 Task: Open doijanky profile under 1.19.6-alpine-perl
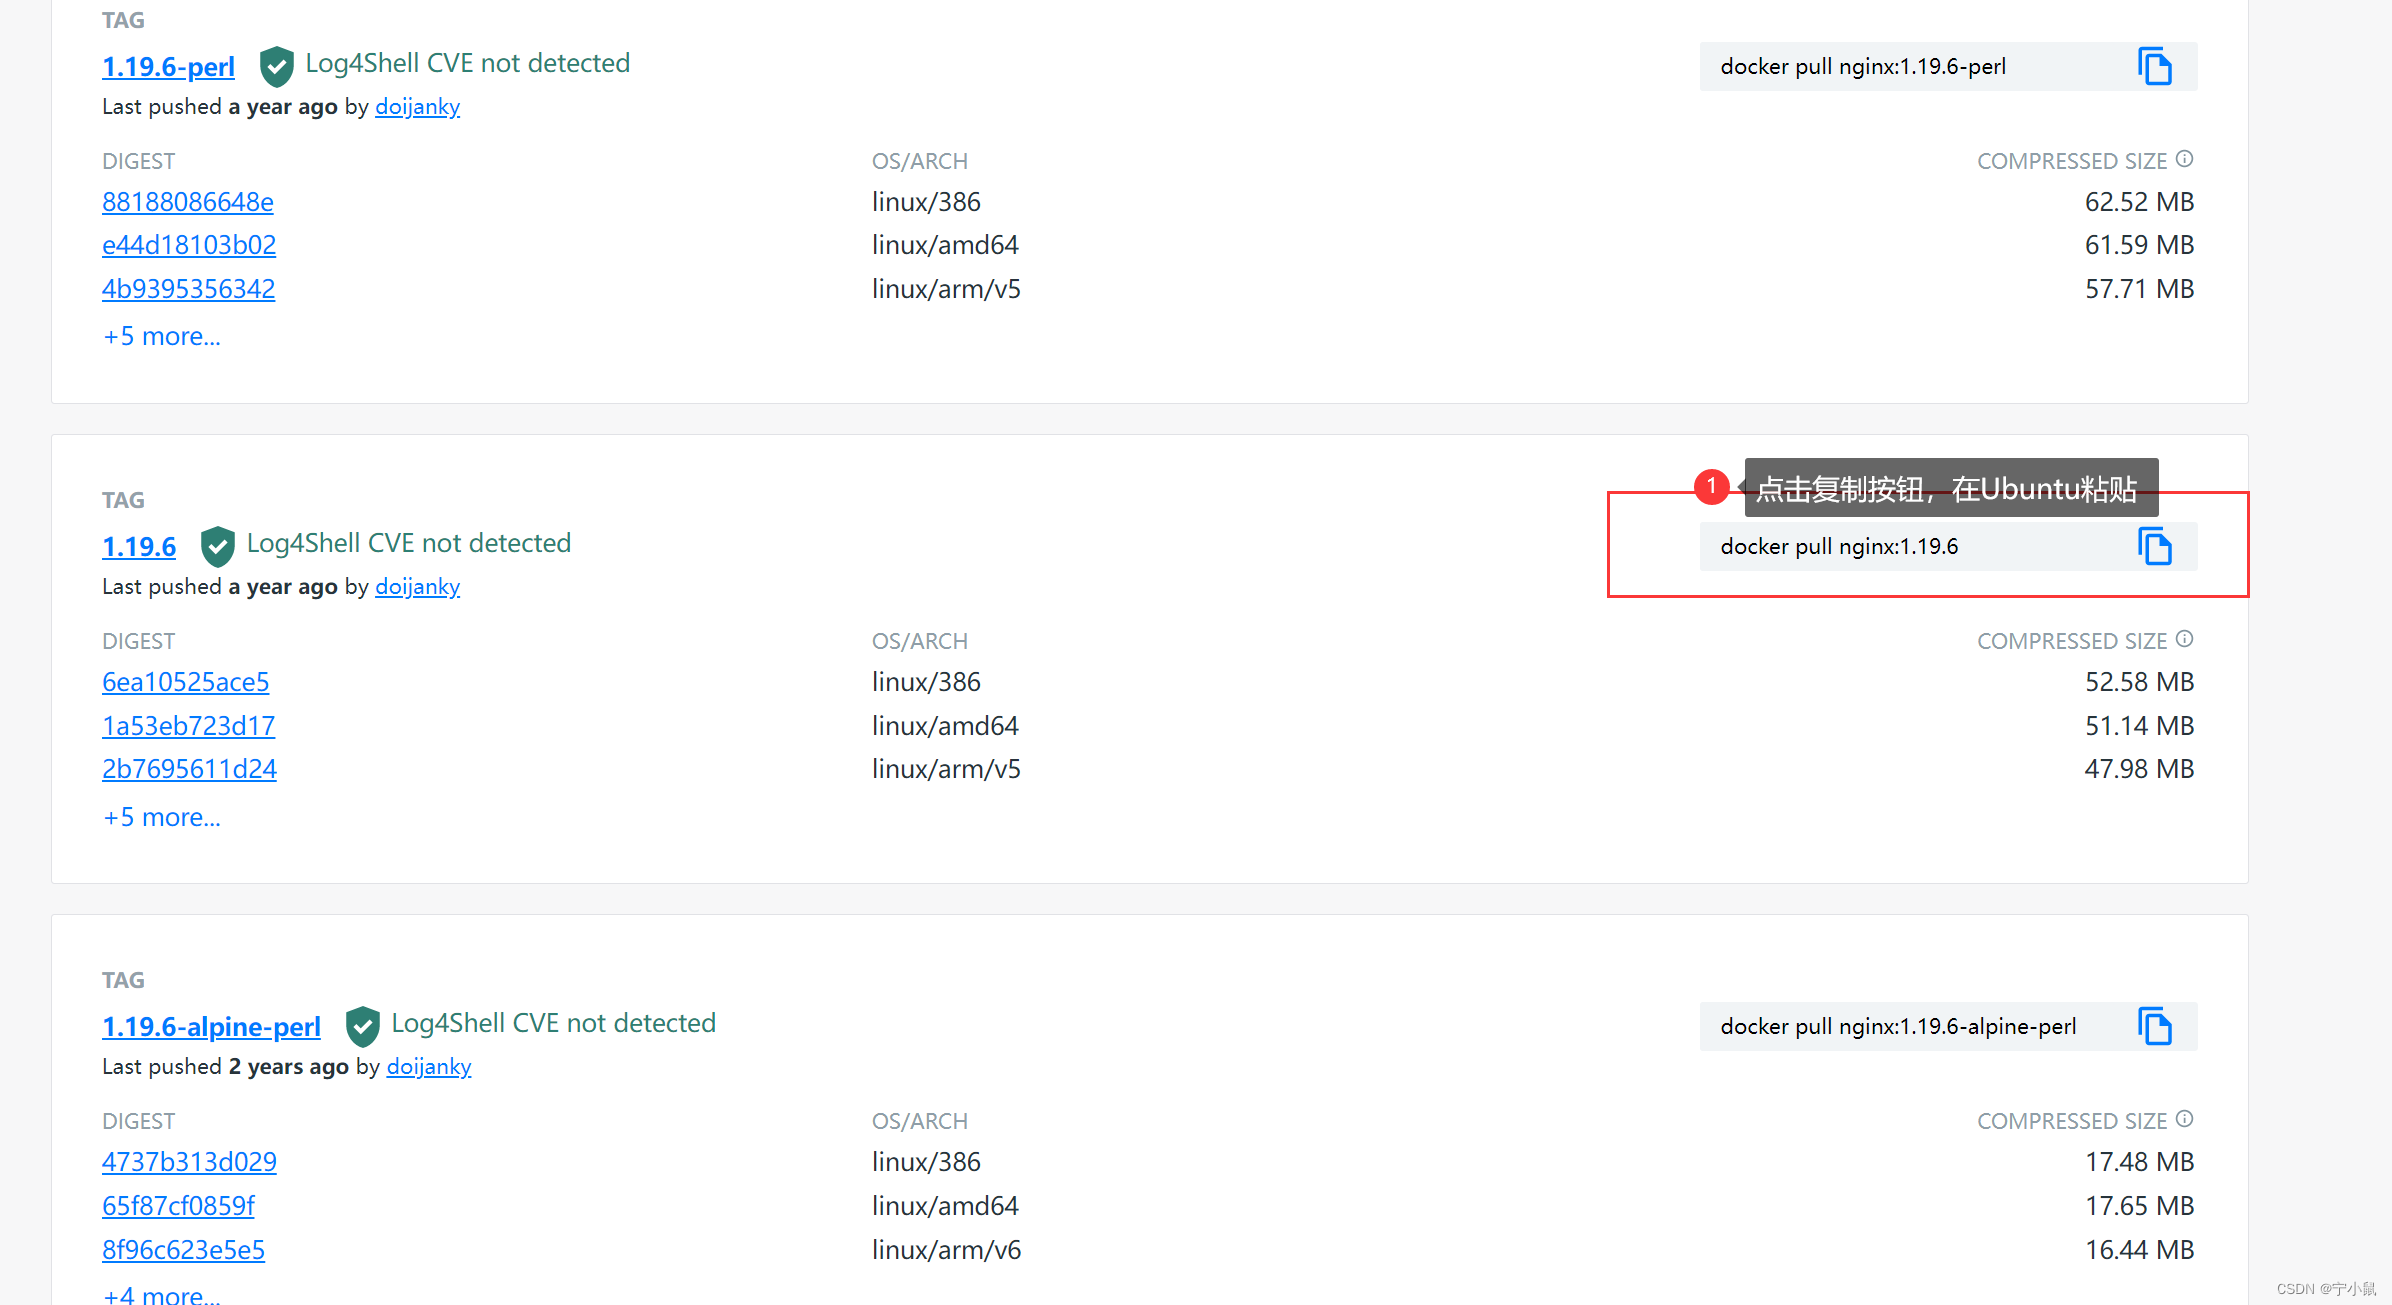point(429,1067)
